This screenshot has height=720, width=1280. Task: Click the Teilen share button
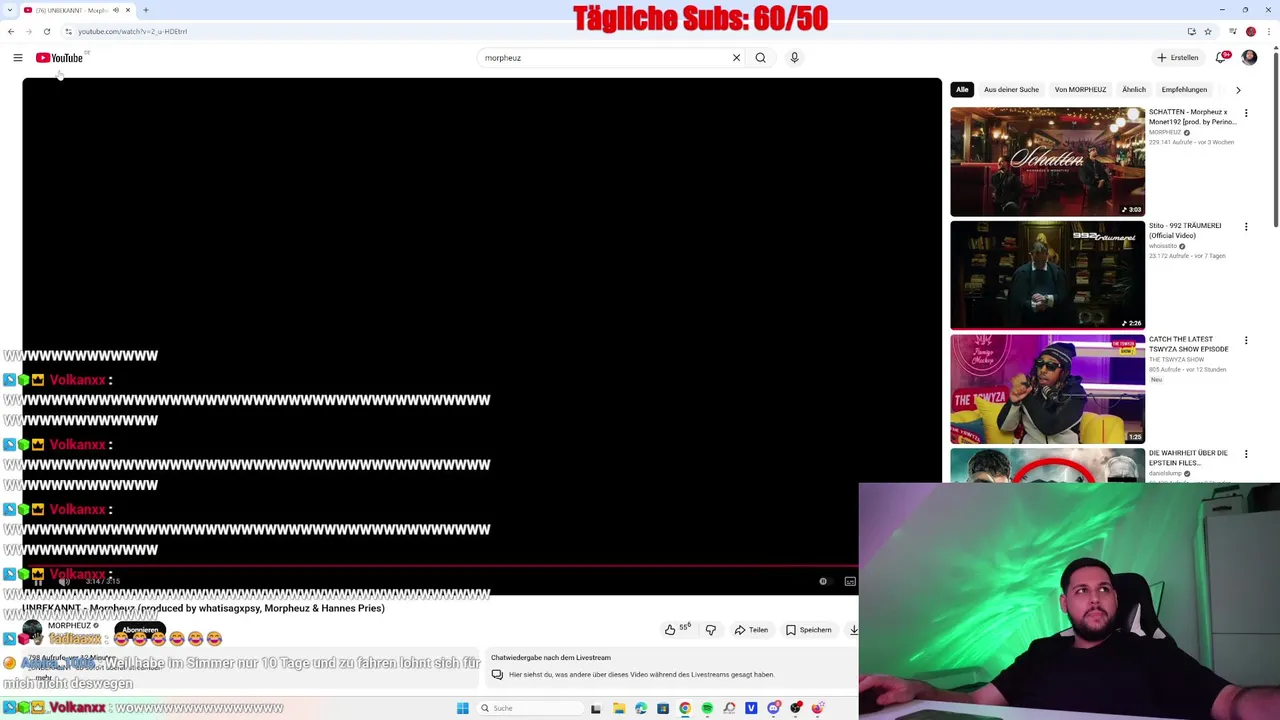click(751, 630)
